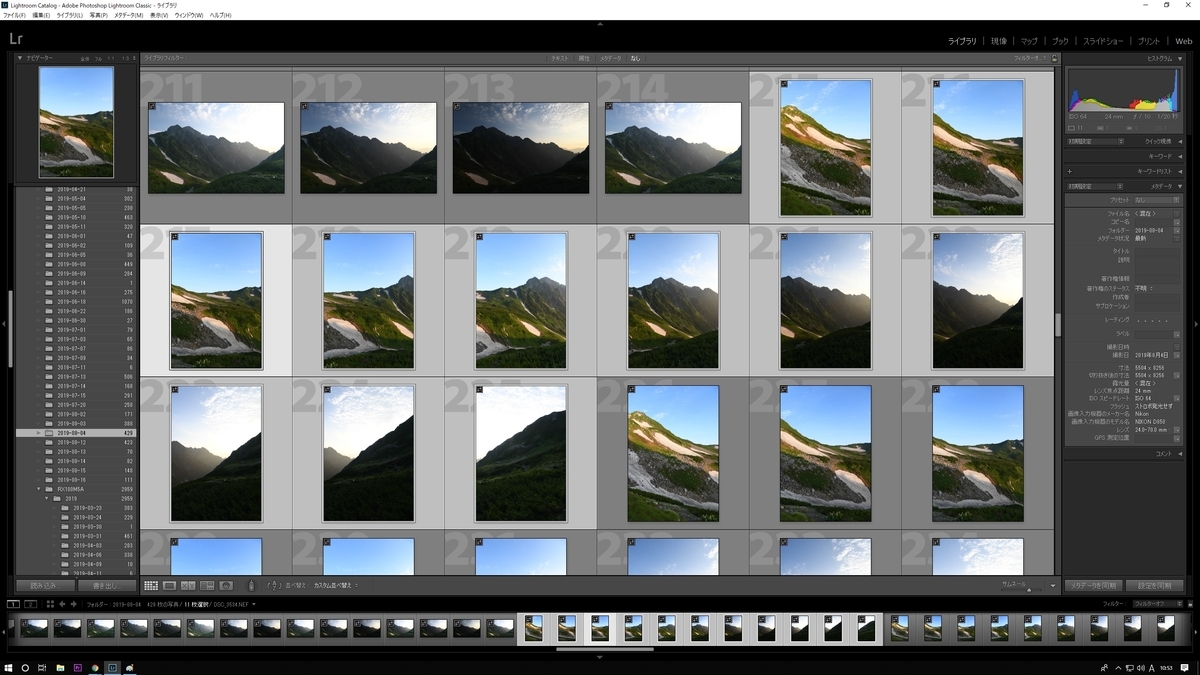Viewport: 1200px width, 675px height.
Task: Open People view icon
Action: click(x=226, y=586)
